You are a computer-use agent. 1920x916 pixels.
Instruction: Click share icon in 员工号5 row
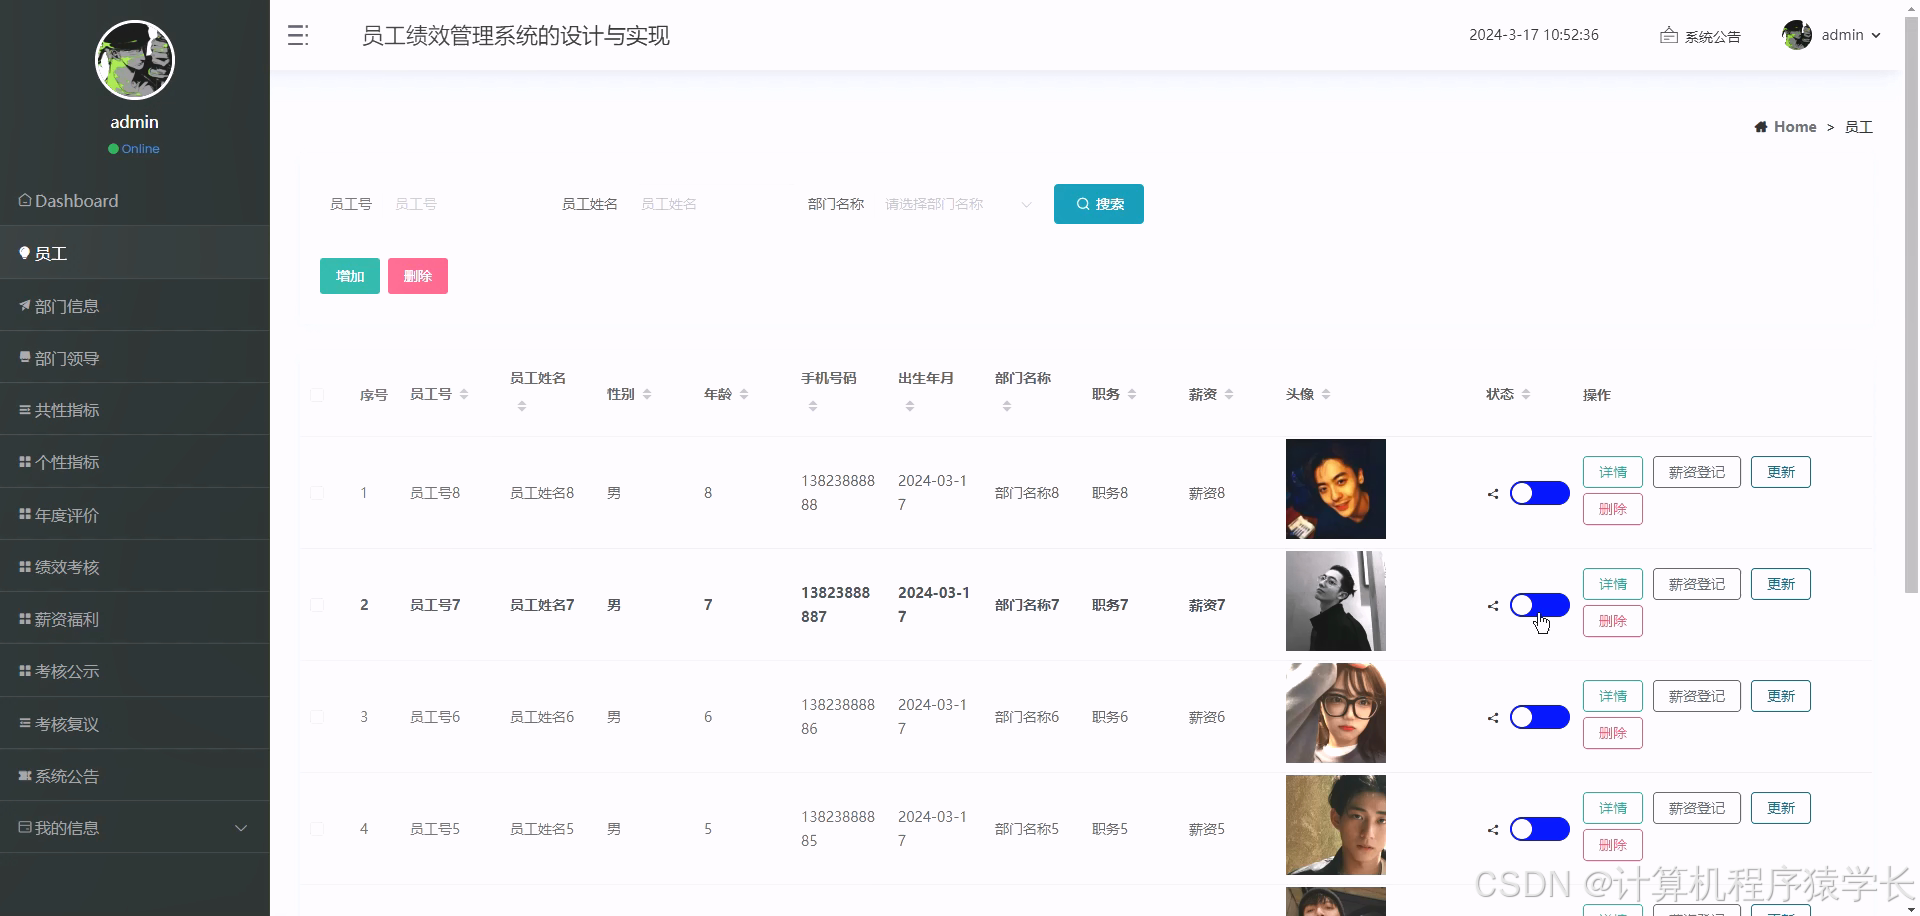[1493, 830]
